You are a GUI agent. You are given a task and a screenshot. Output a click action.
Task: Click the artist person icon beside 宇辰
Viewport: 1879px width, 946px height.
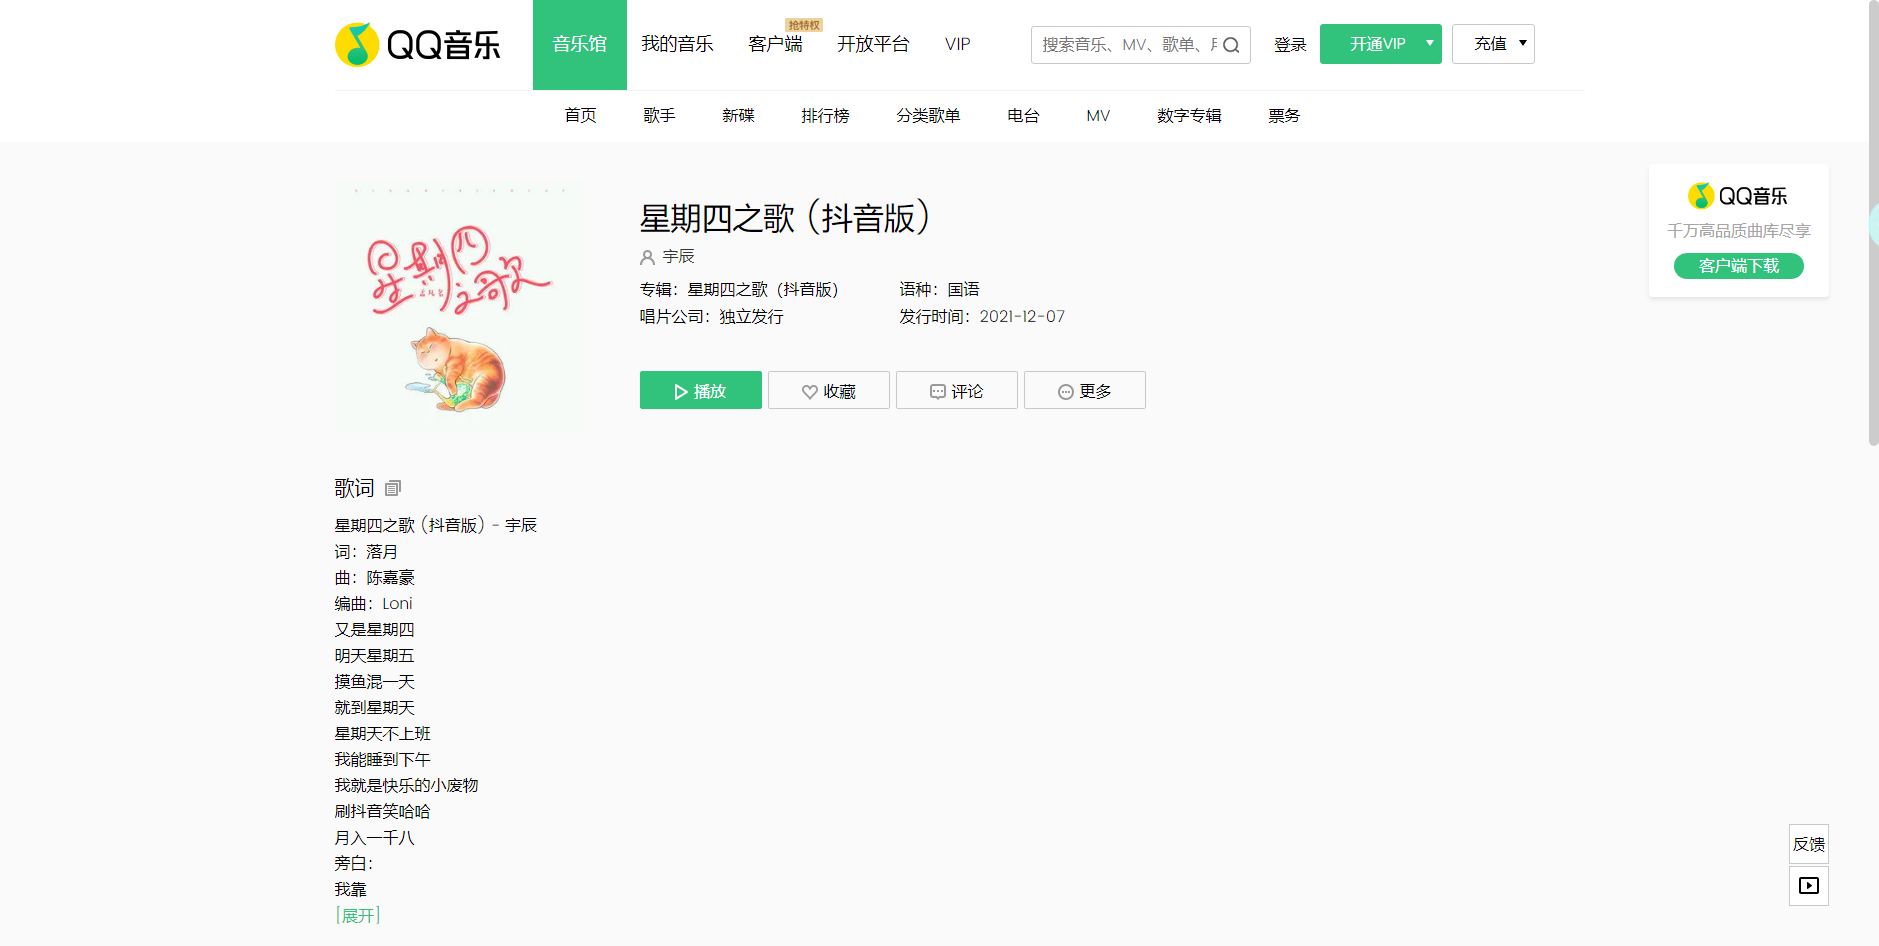[x=646, y=257]
